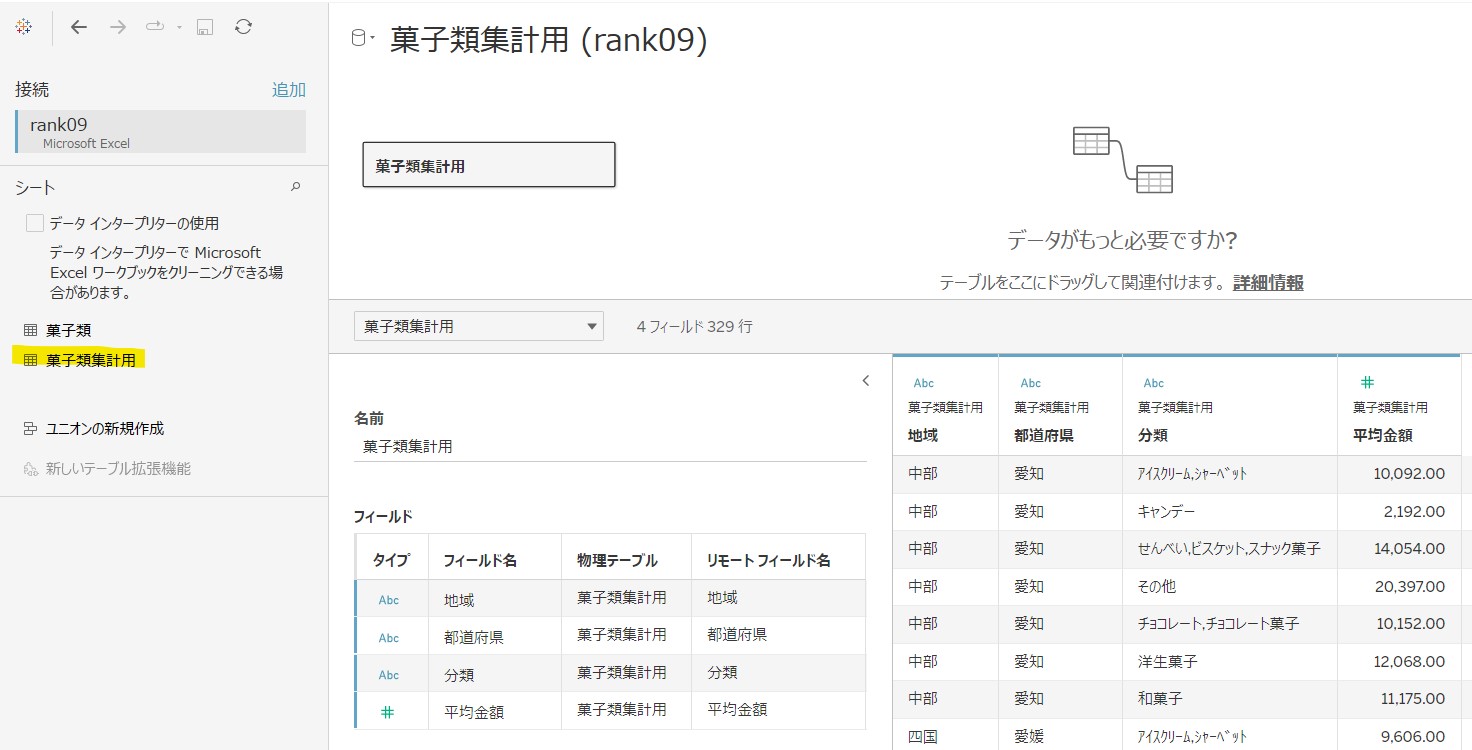1472x750 pixels.
Task: Collapse the metadata pane with chevron arrow
Action: click(x=866, y=381)
